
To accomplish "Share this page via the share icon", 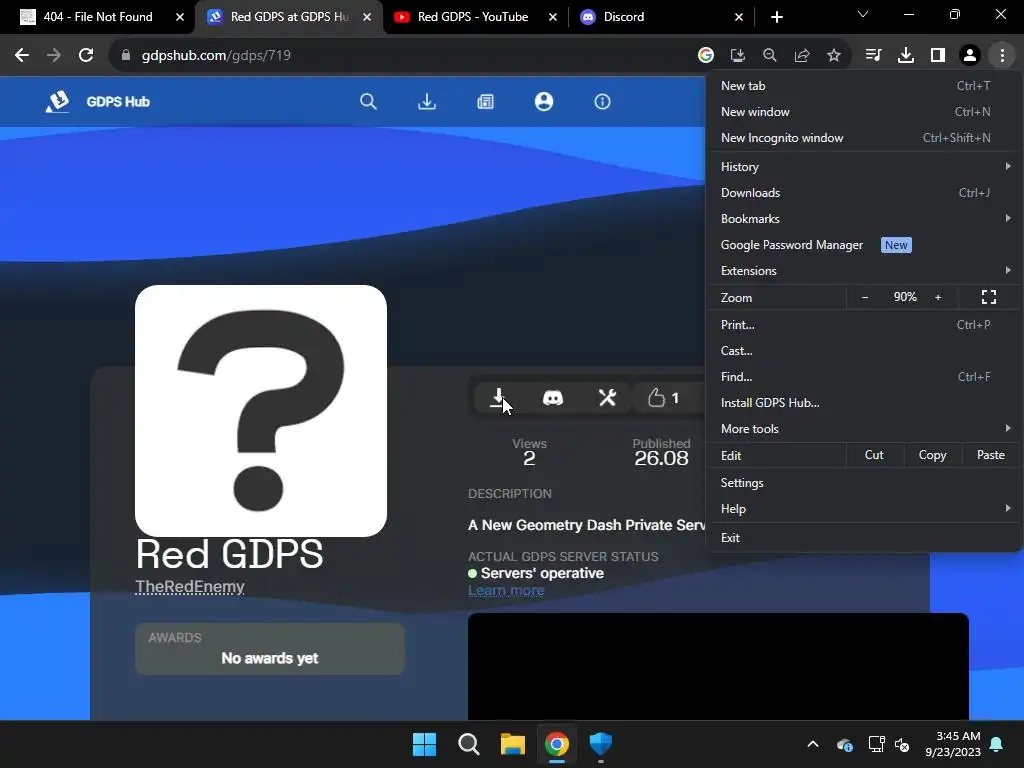I will [x=802, y=56].
